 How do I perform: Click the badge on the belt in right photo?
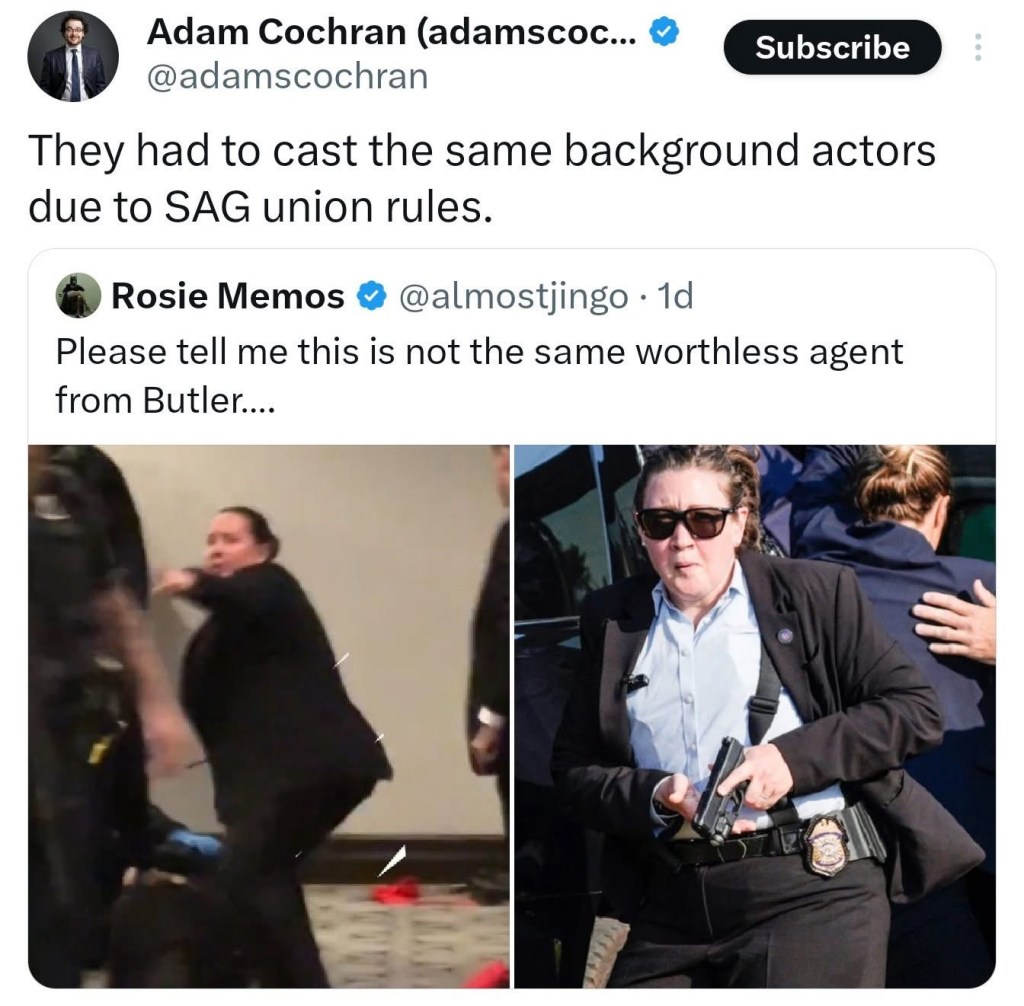click(x=825, y=843)
